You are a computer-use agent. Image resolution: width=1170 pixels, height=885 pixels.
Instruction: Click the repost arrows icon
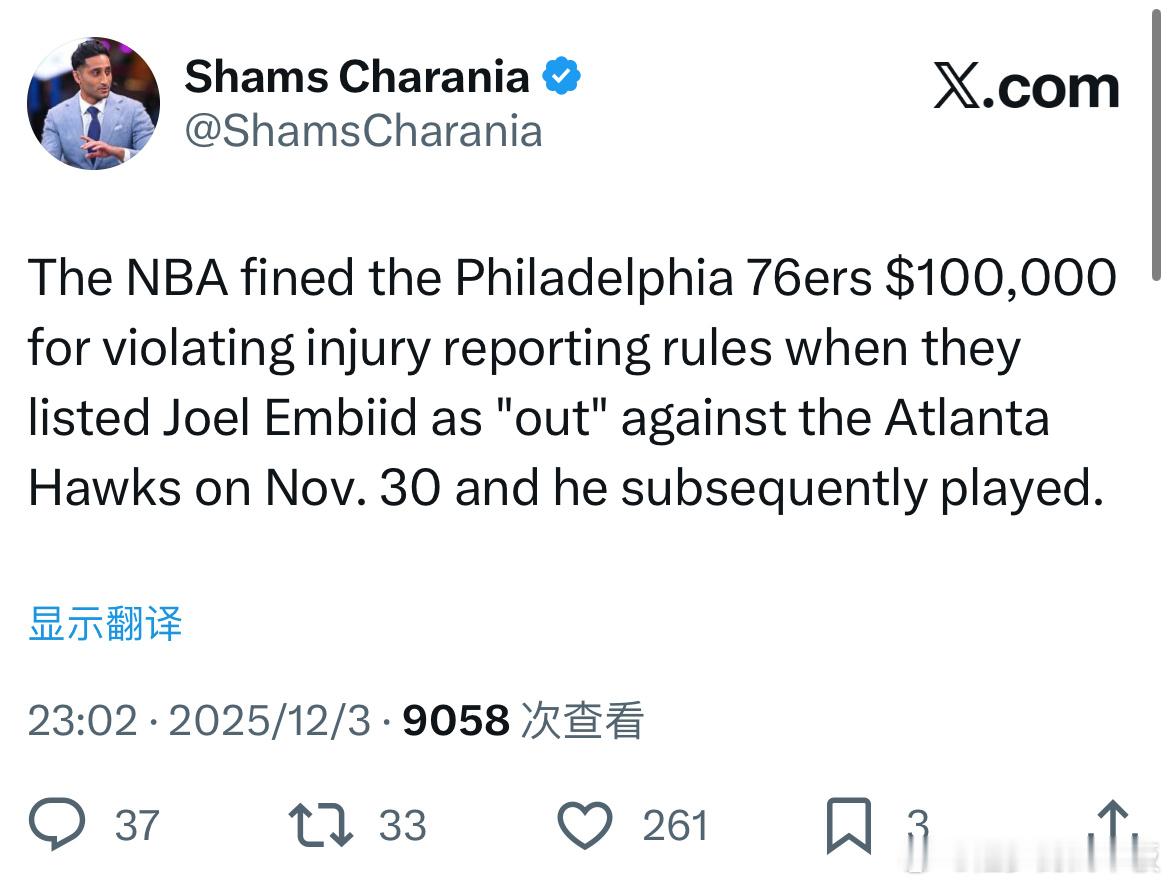point(322,825)
